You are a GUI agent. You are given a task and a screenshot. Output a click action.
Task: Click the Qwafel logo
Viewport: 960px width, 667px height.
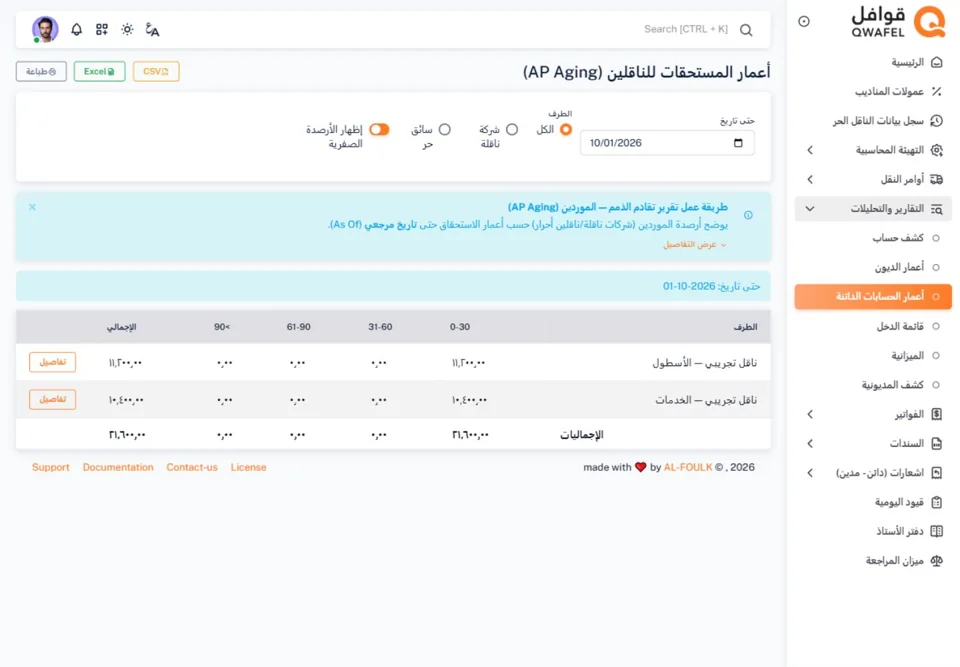click(x=898, y=22)
